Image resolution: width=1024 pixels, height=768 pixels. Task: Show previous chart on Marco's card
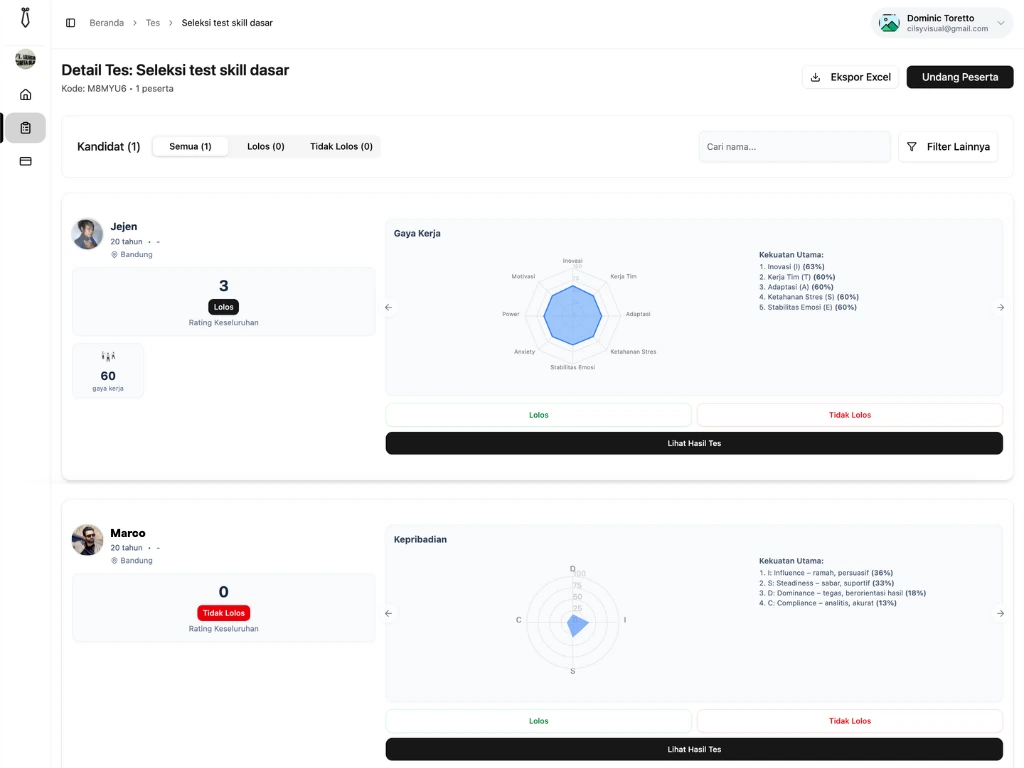pyautogui.click(x=389, y=613)
